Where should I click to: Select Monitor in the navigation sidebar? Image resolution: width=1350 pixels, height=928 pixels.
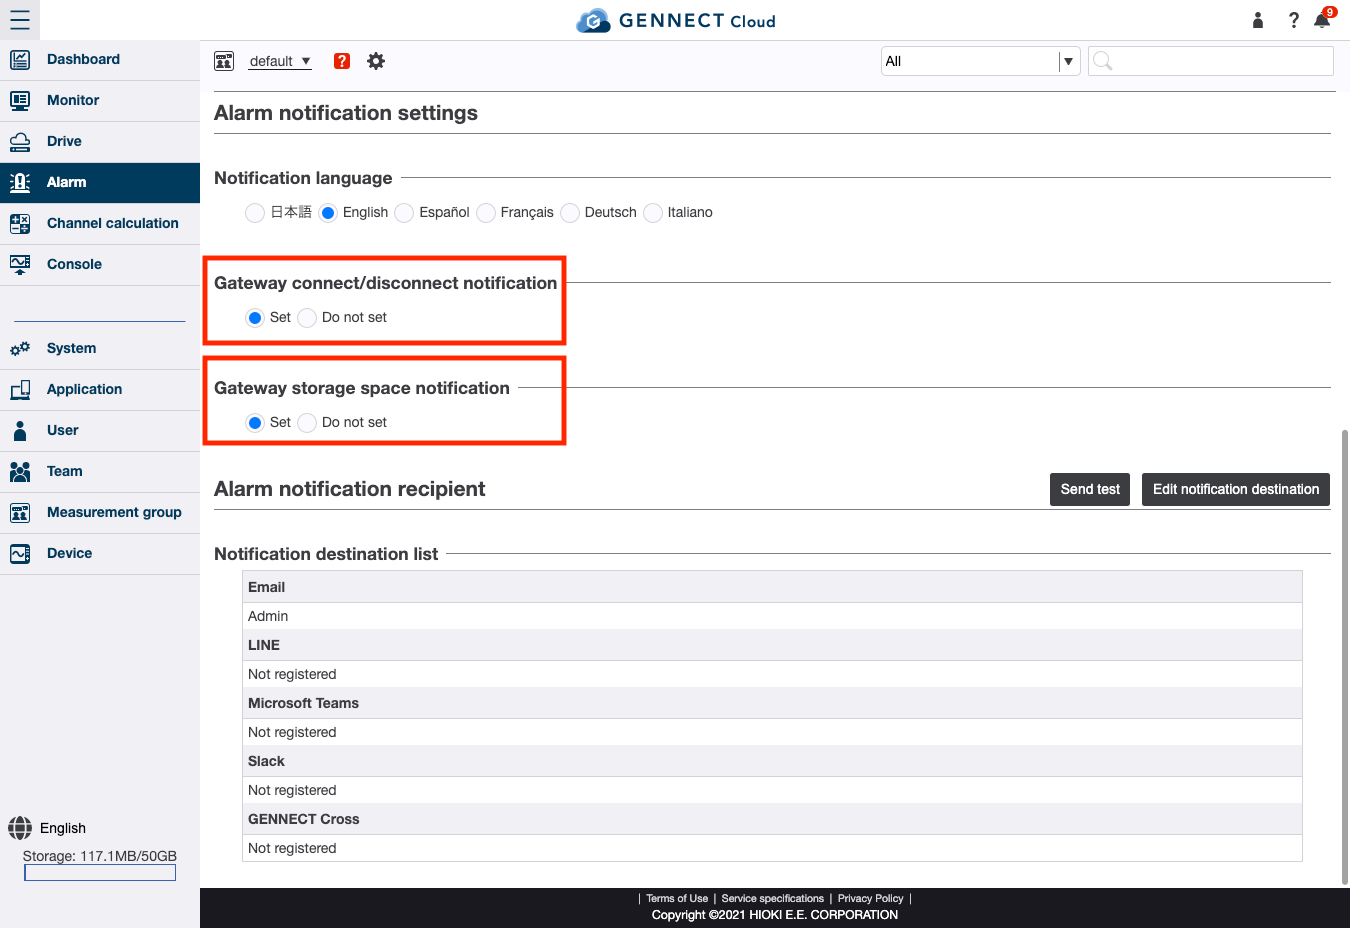[x=72, y=100]
